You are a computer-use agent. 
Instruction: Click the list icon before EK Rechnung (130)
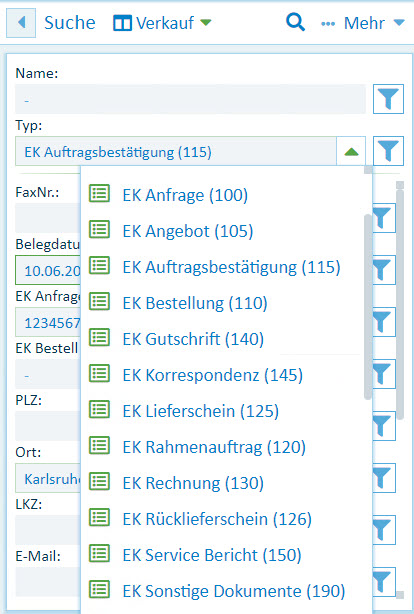(99, 482)
